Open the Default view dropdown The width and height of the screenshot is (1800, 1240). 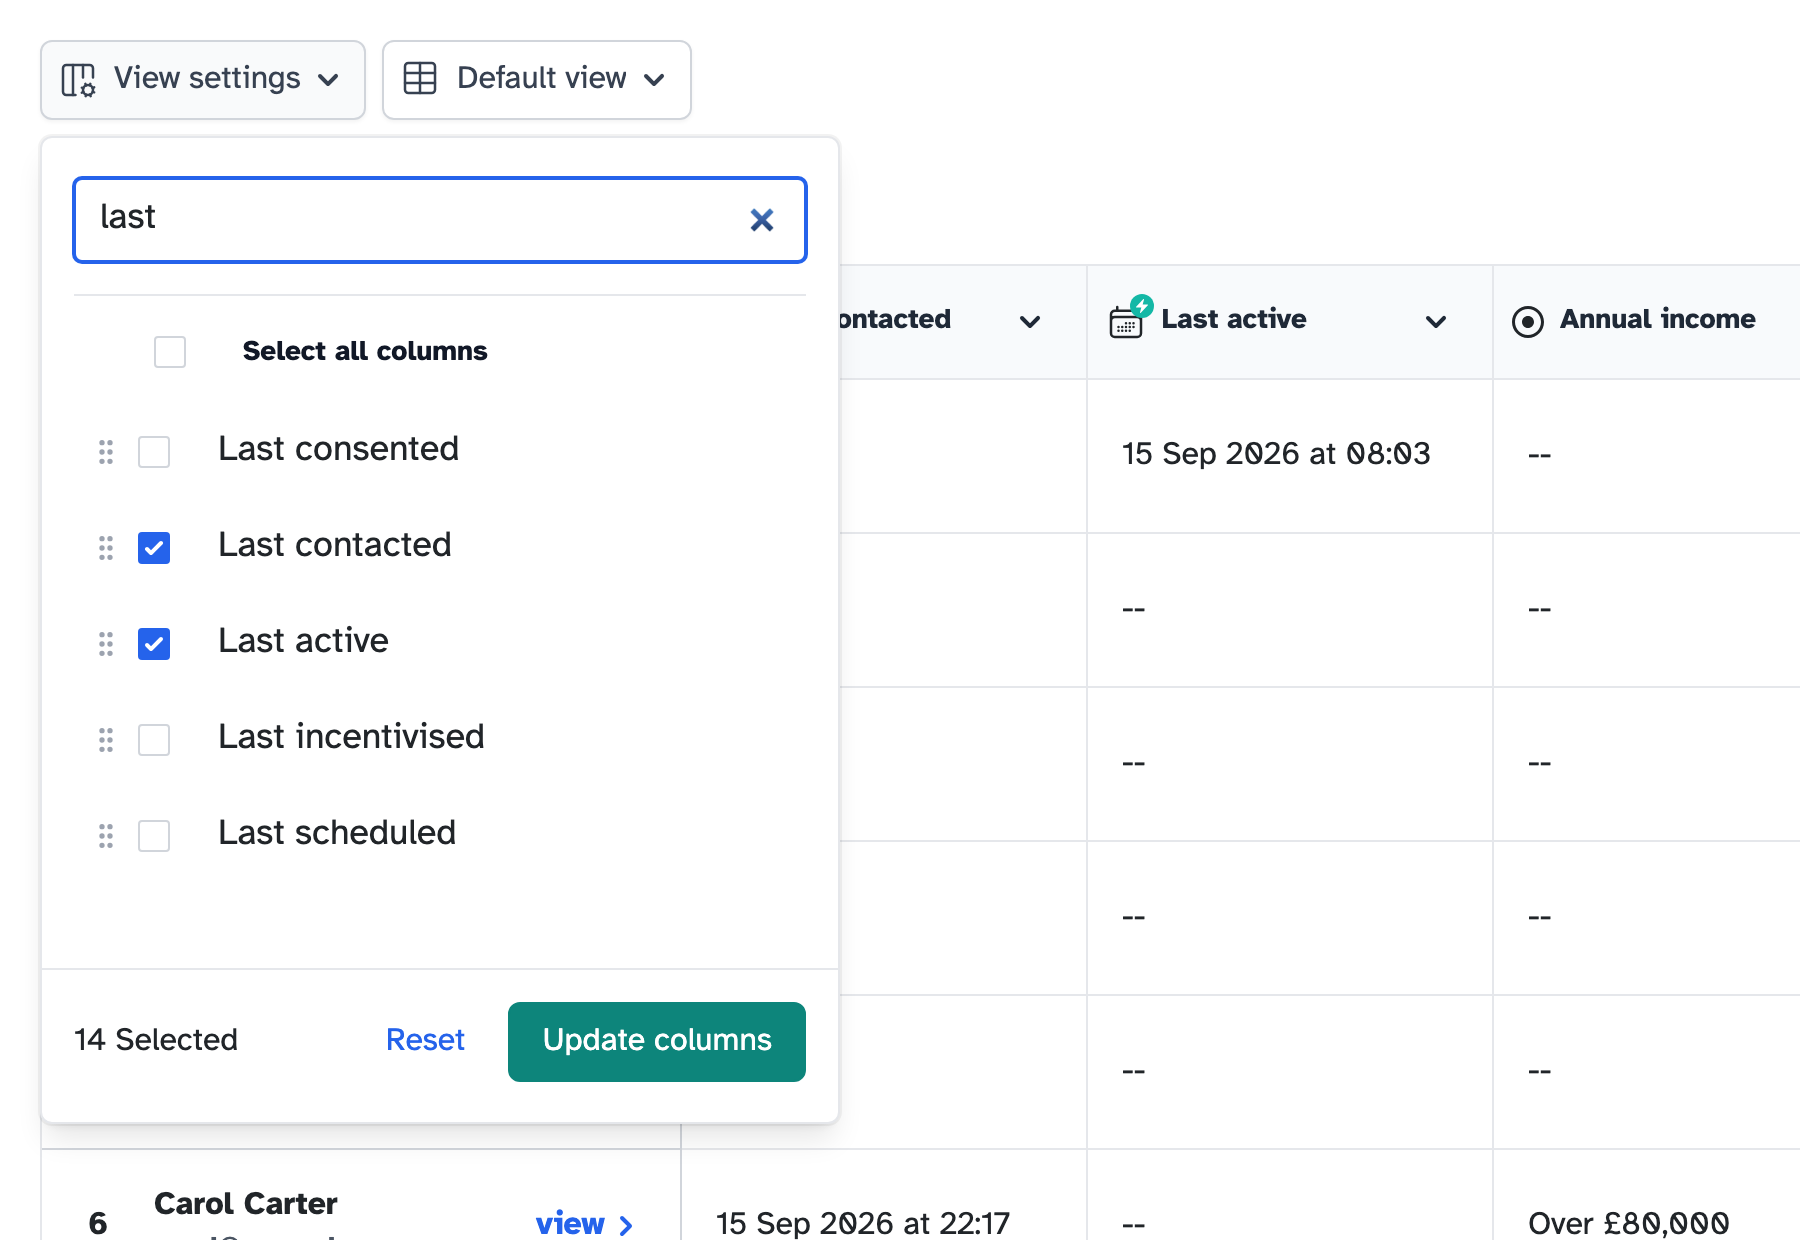click(x=537, y=80)
